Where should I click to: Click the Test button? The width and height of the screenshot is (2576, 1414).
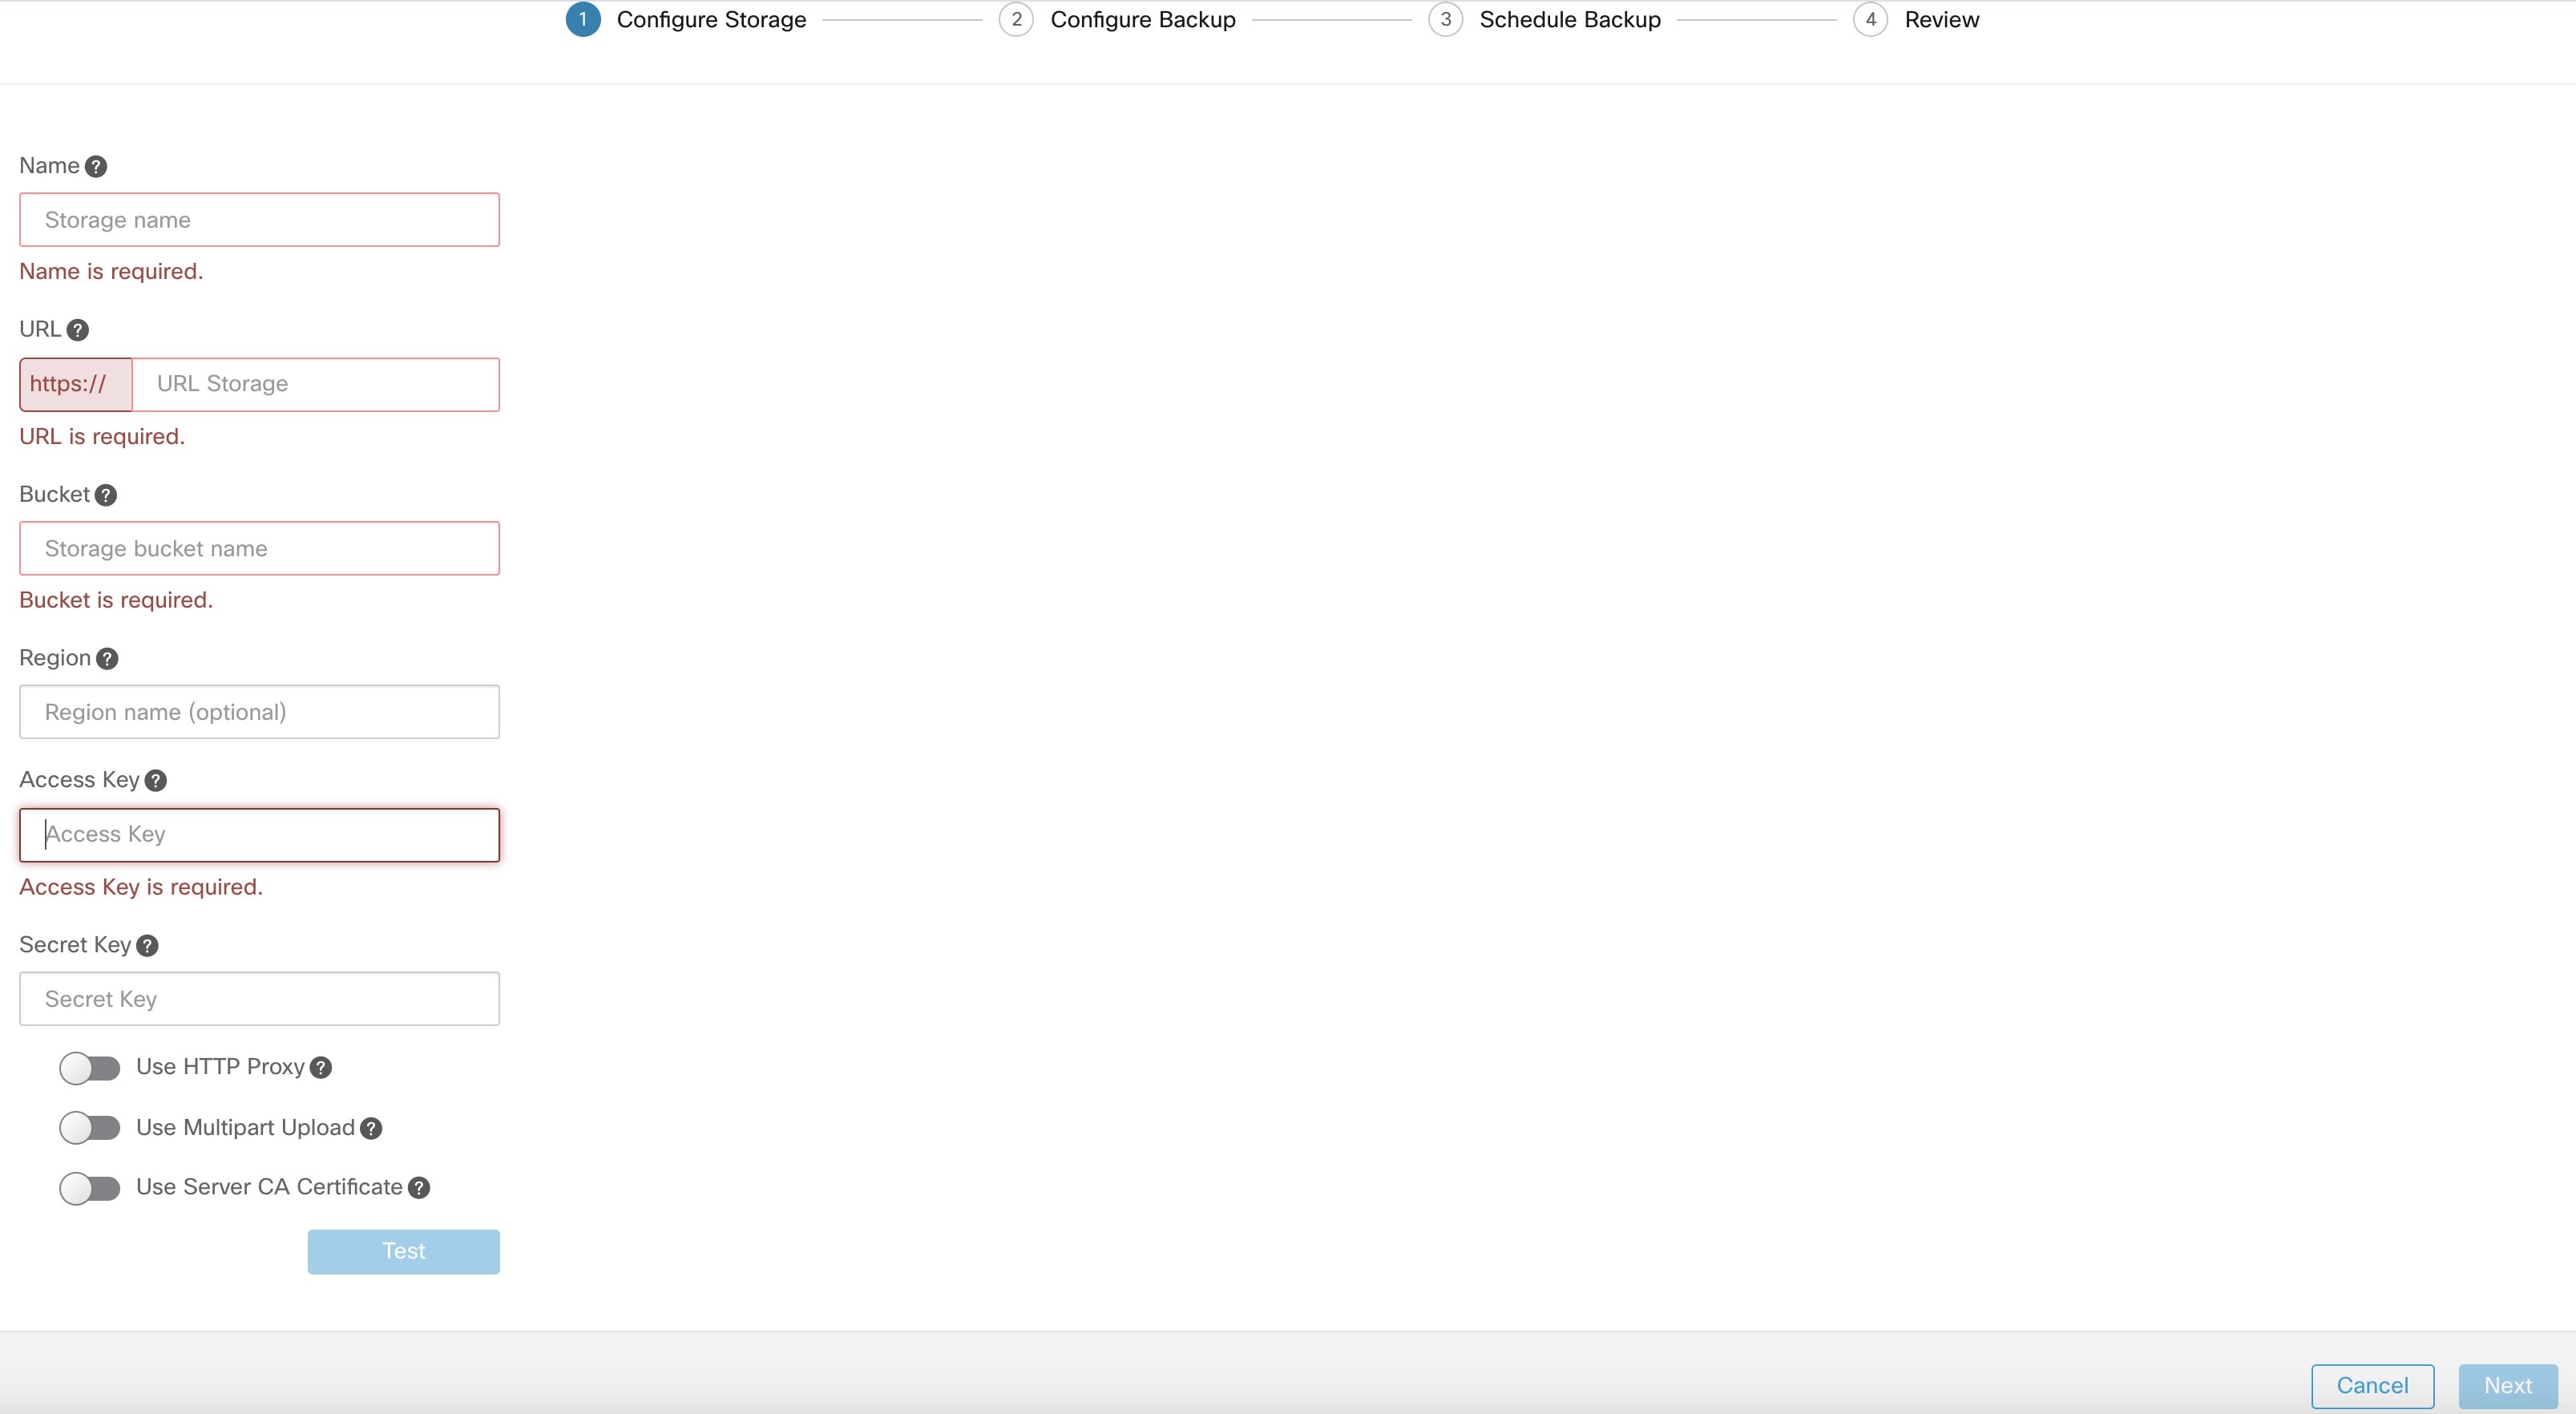[404, 1250]
